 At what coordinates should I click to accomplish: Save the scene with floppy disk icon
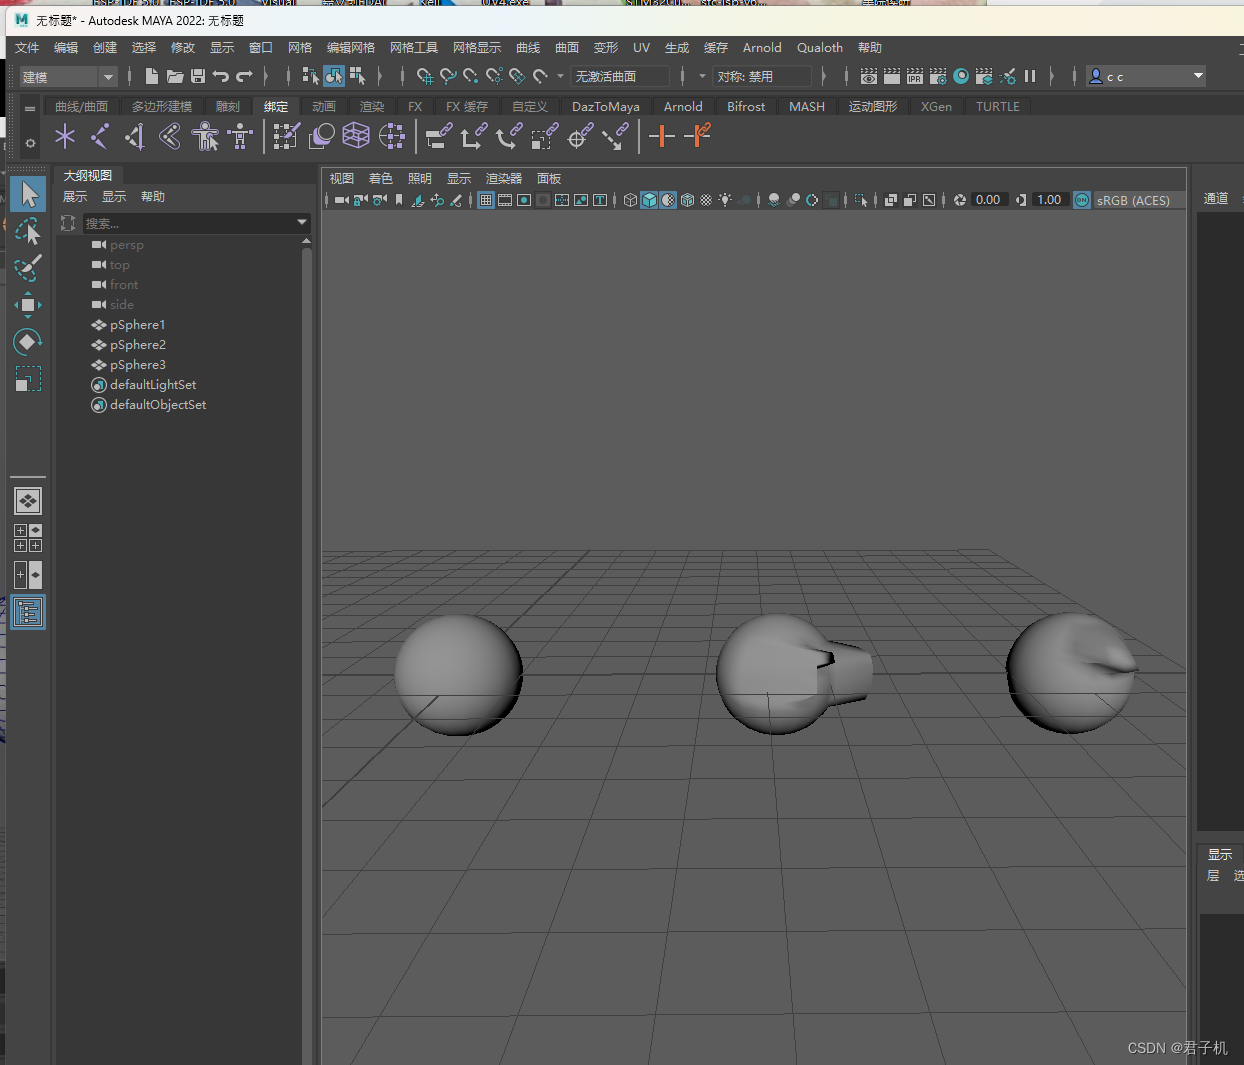(198, 76)
